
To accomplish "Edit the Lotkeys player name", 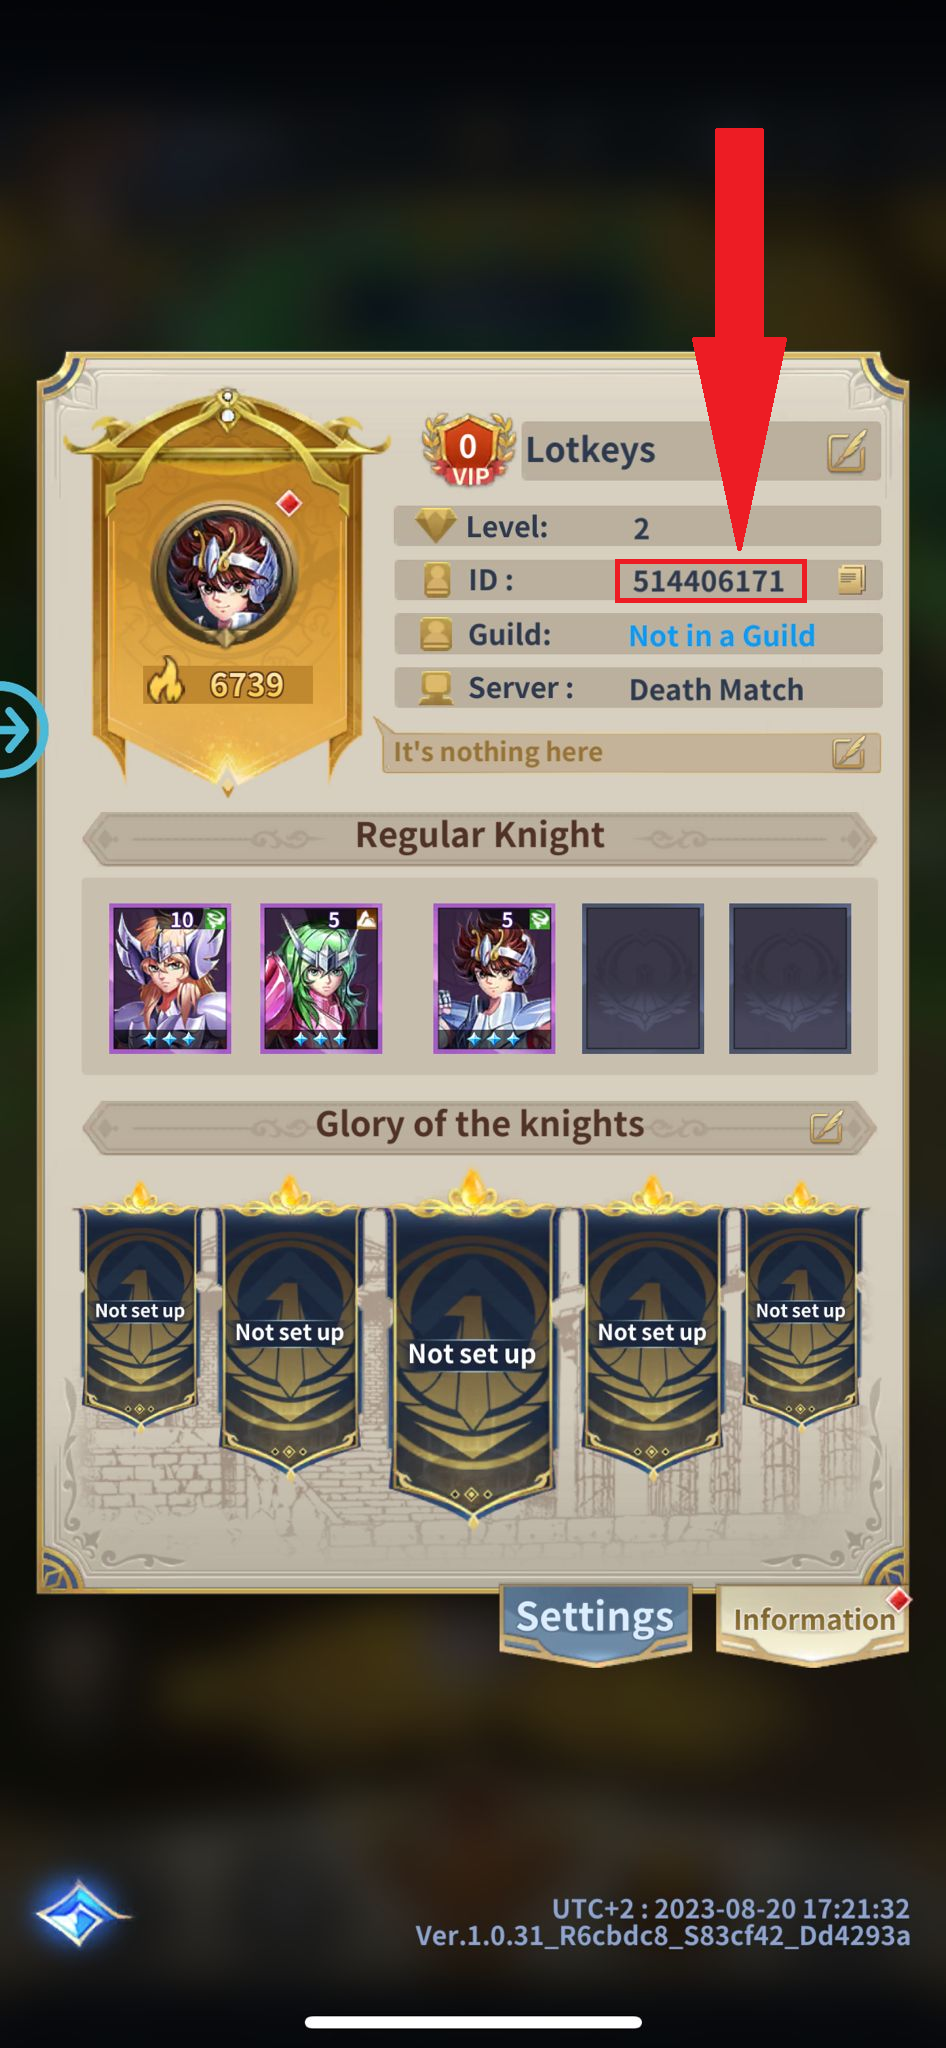I will tap(846, 452).
